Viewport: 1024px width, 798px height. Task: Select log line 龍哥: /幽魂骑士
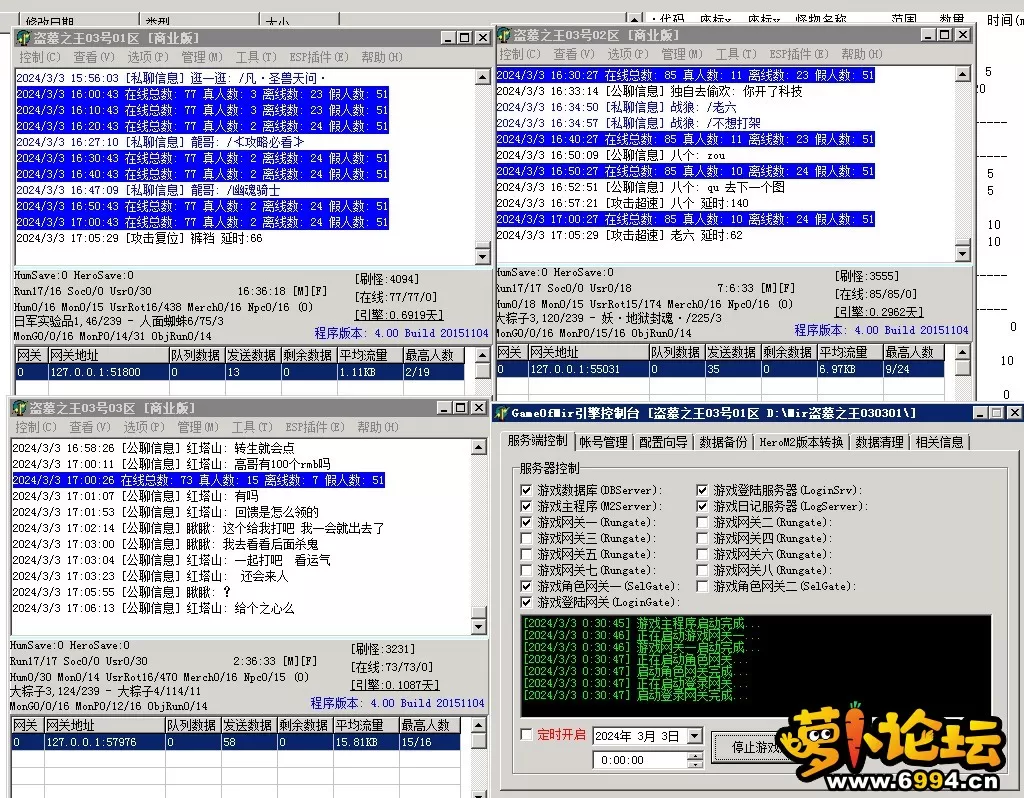[148, 190]
